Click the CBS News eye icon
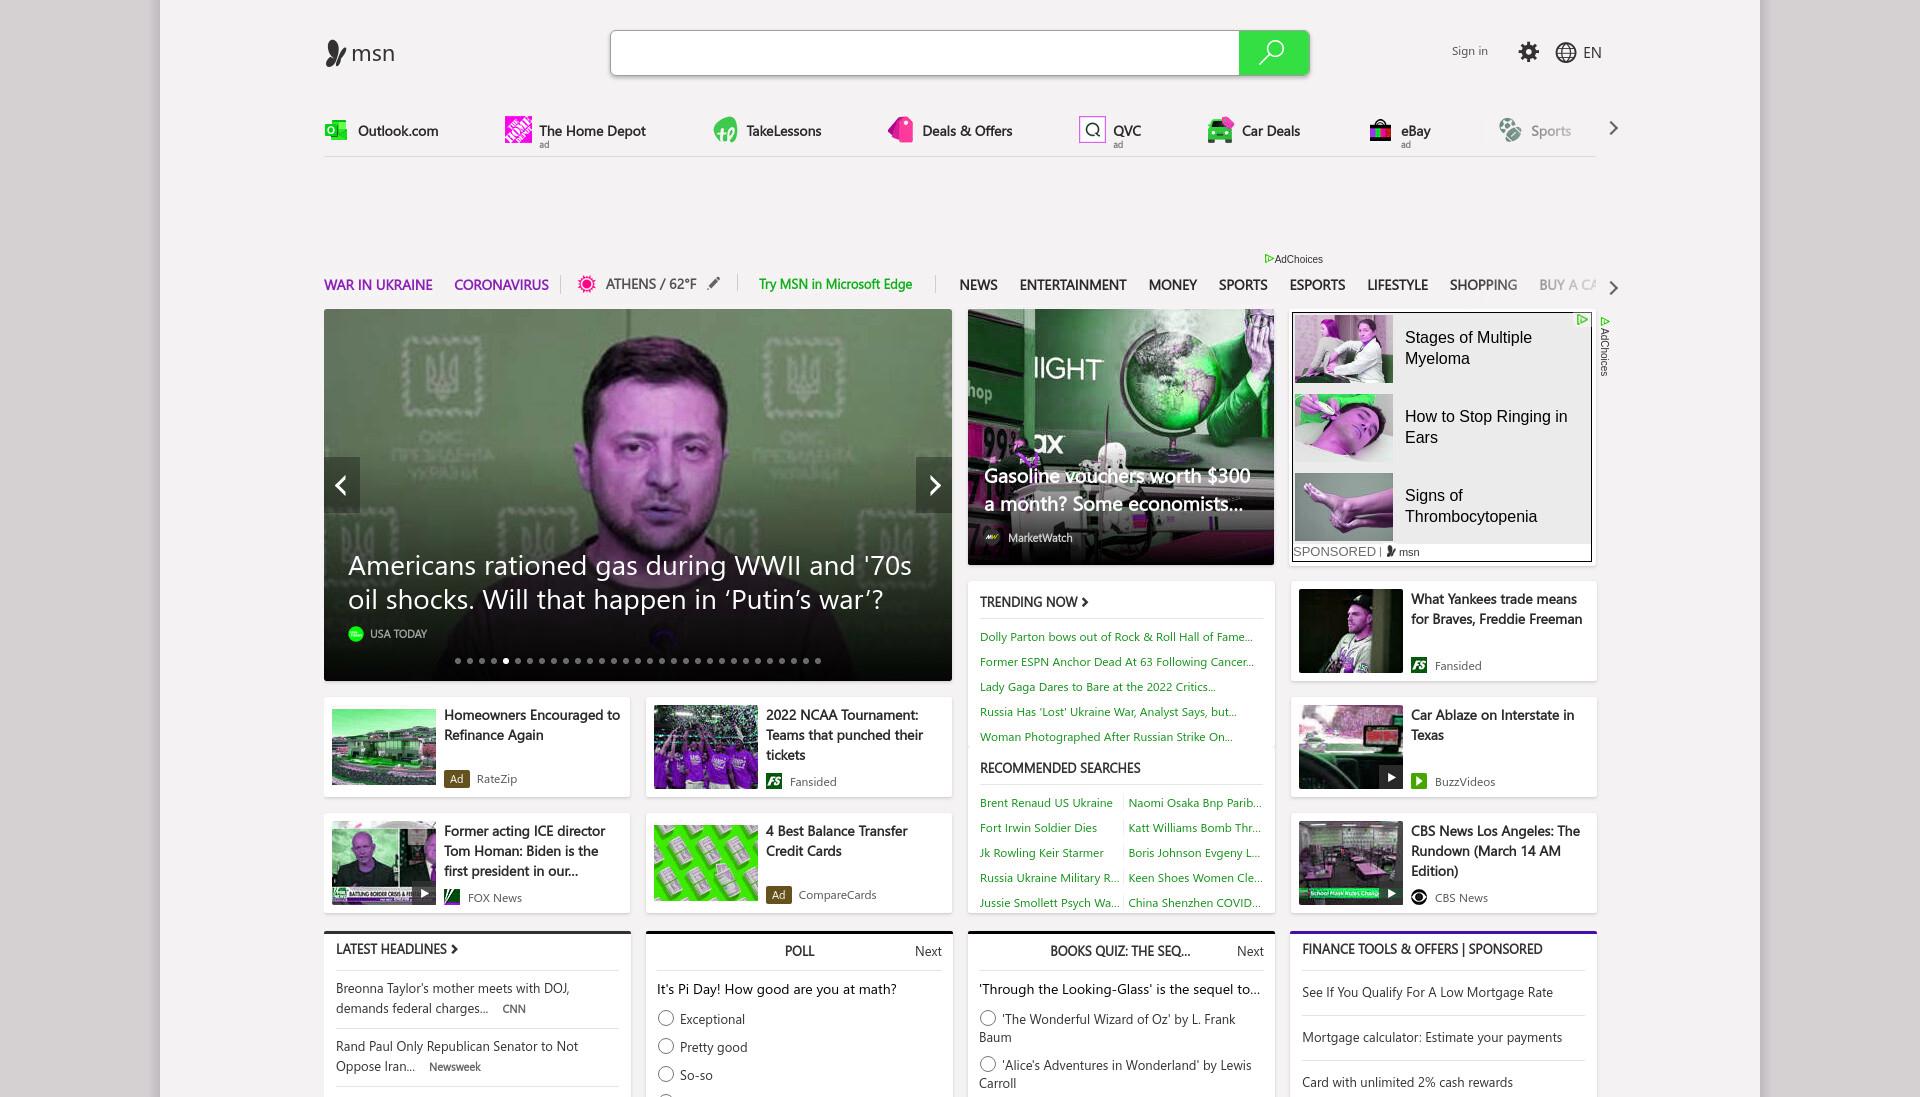The width and height of the screenshot is (1920, 1097). (1419, 897)
